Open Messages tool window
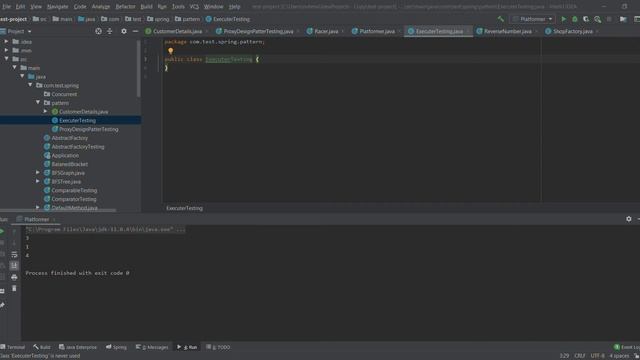 (152, 347)
